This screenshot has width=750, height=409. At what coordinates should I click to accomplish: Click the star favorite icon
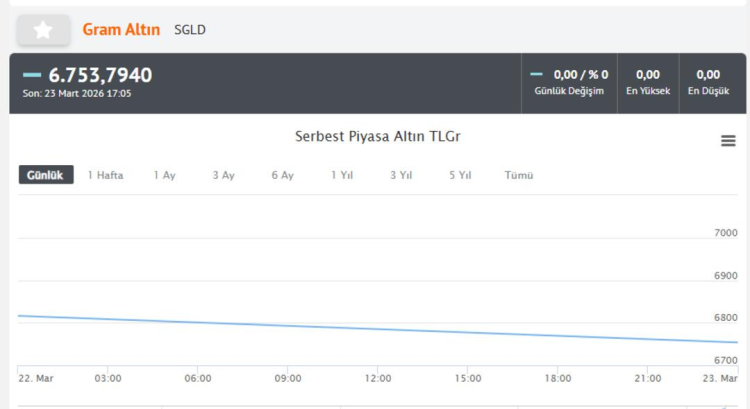(x=43, y=30)
